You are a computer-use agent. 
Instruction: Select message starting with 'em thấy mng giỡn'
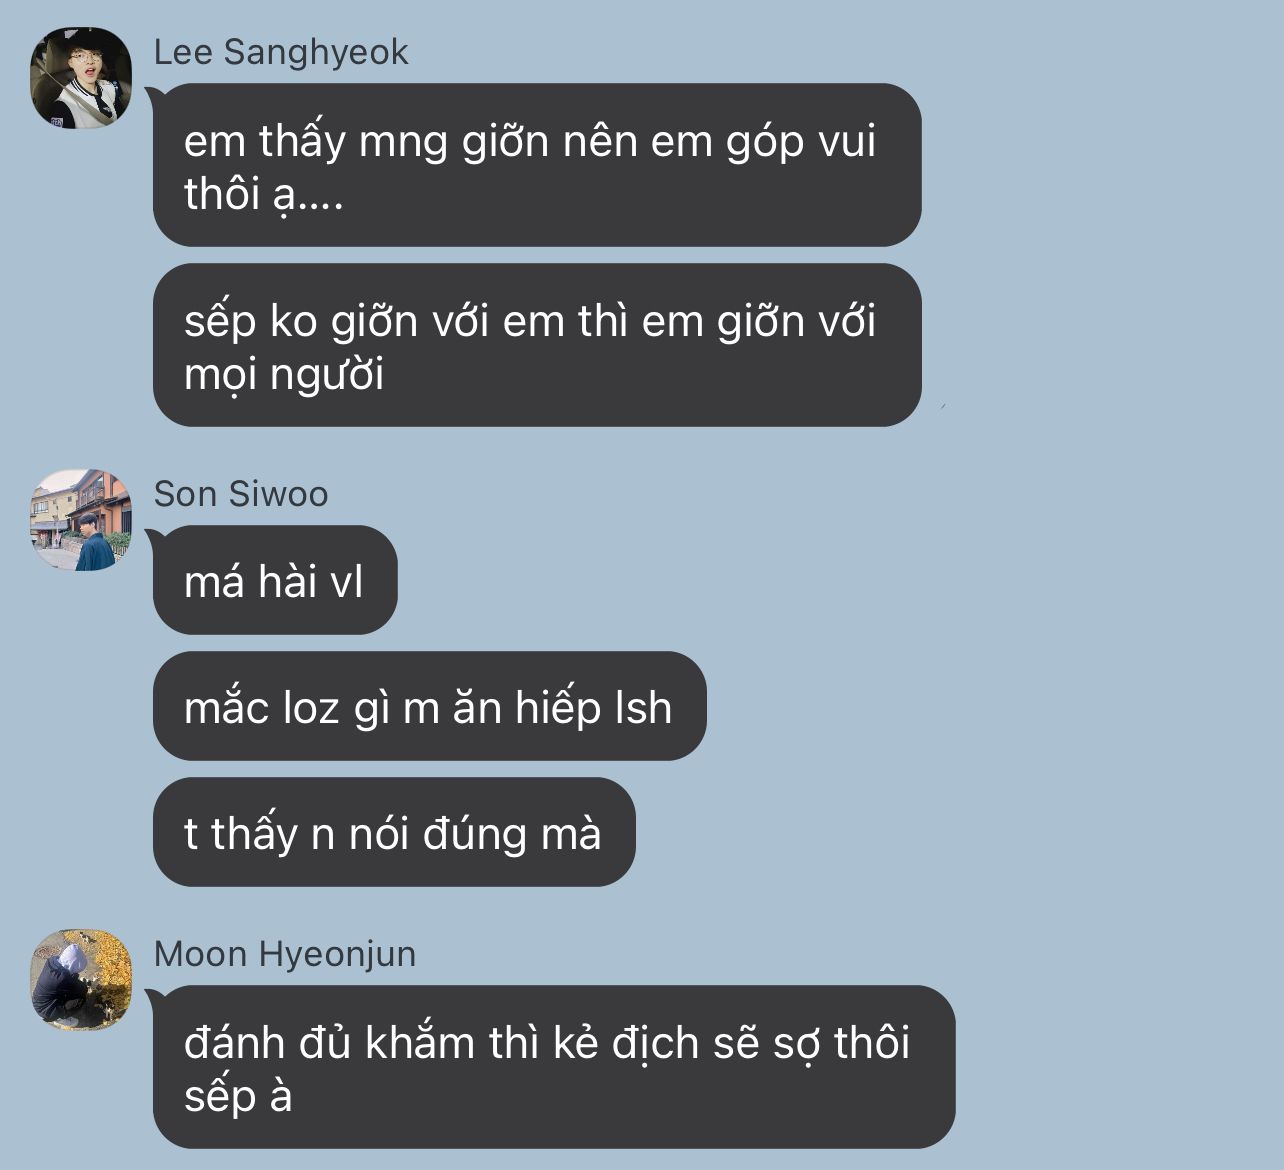pos(537,165)
